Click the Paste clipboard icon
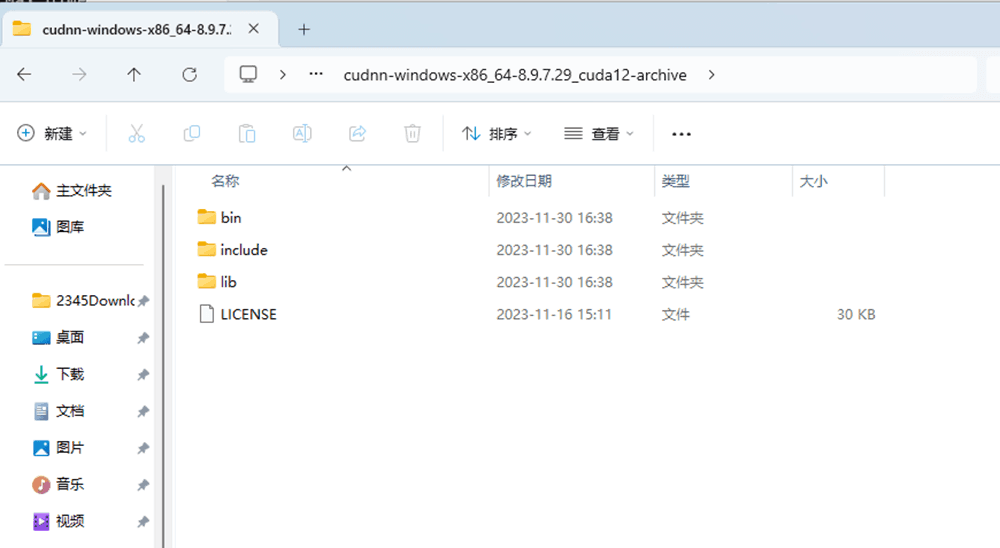 point(247,133)
